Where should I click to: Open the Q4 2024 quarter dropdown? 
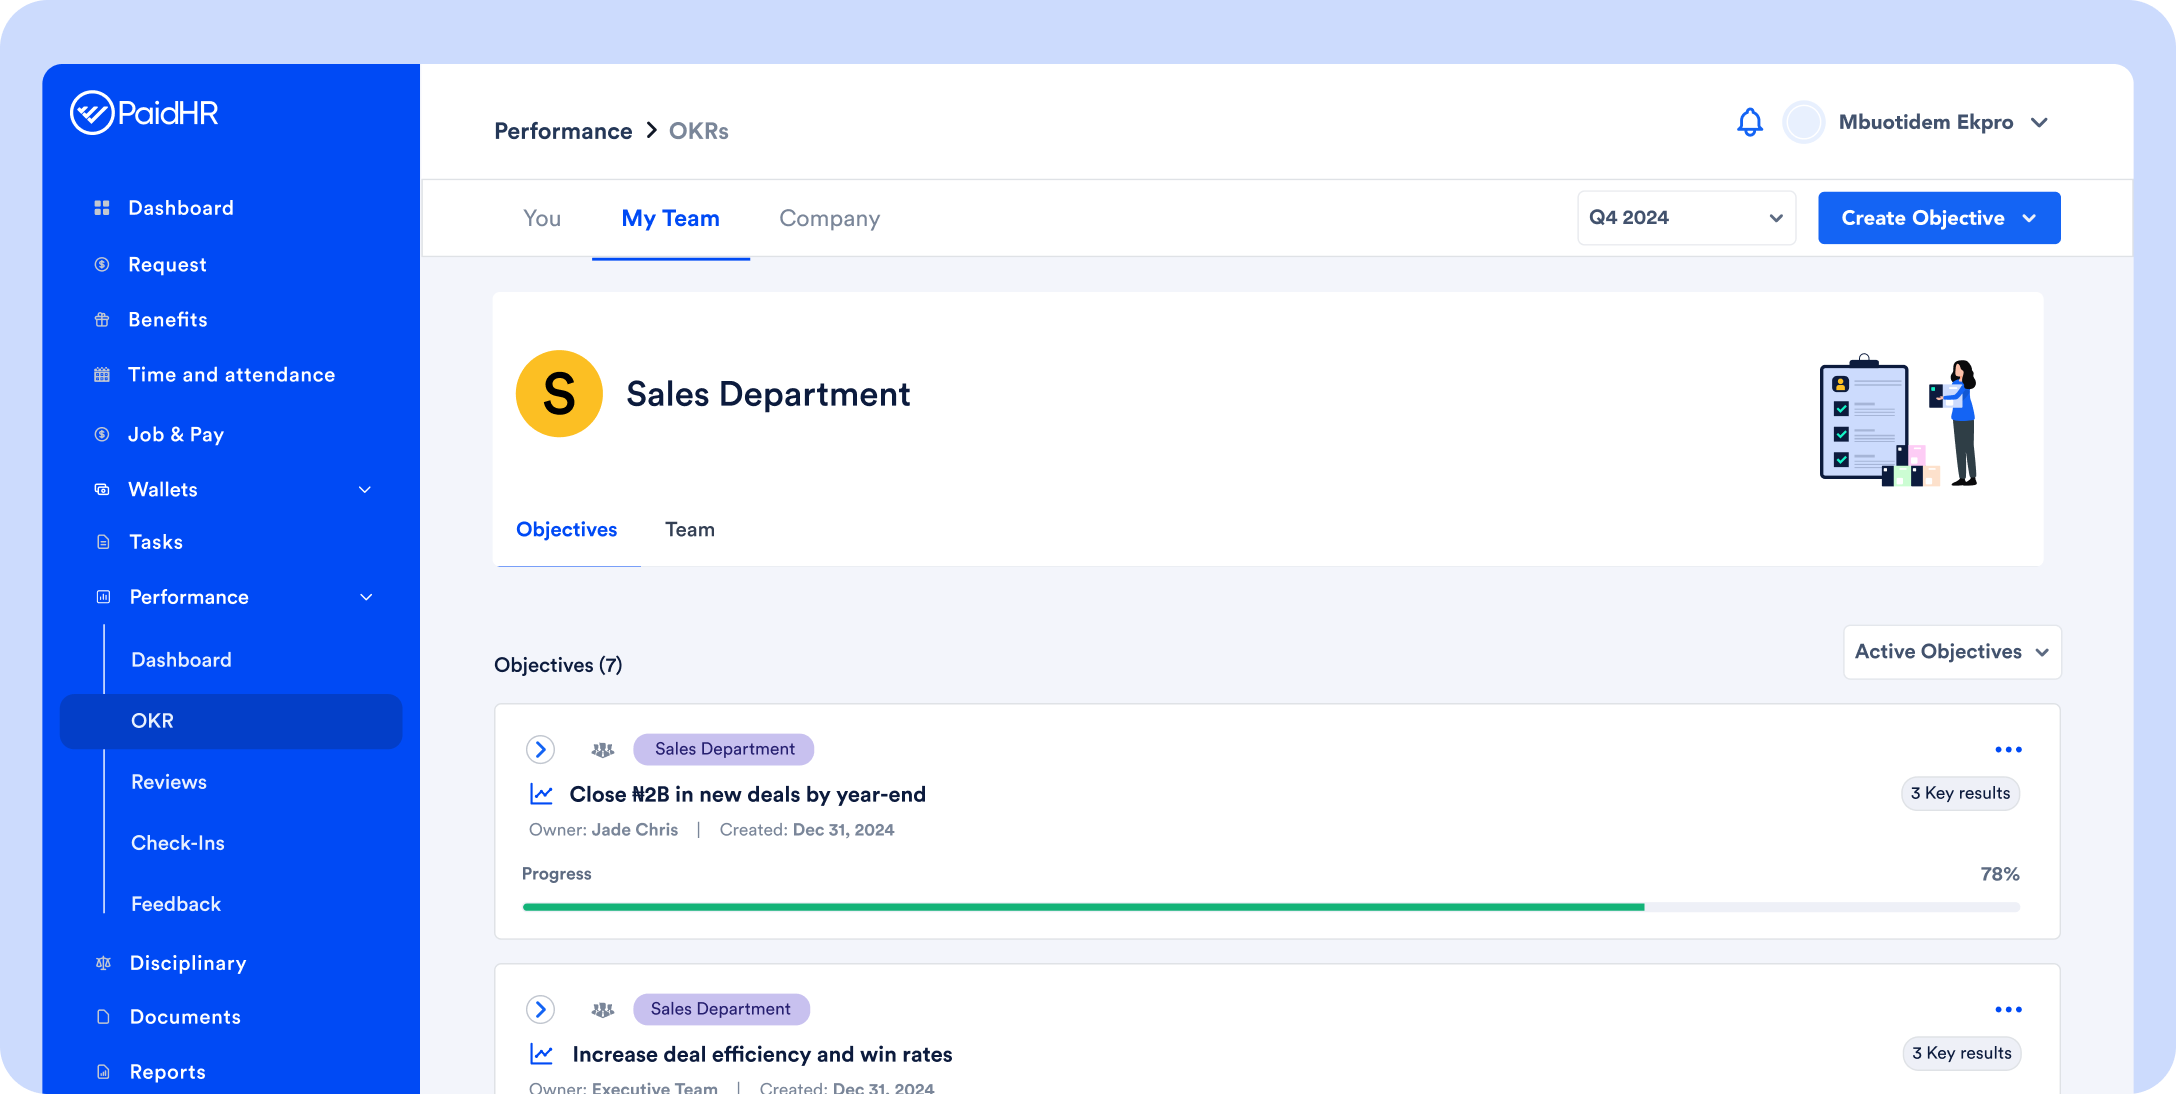[1686, 218]
